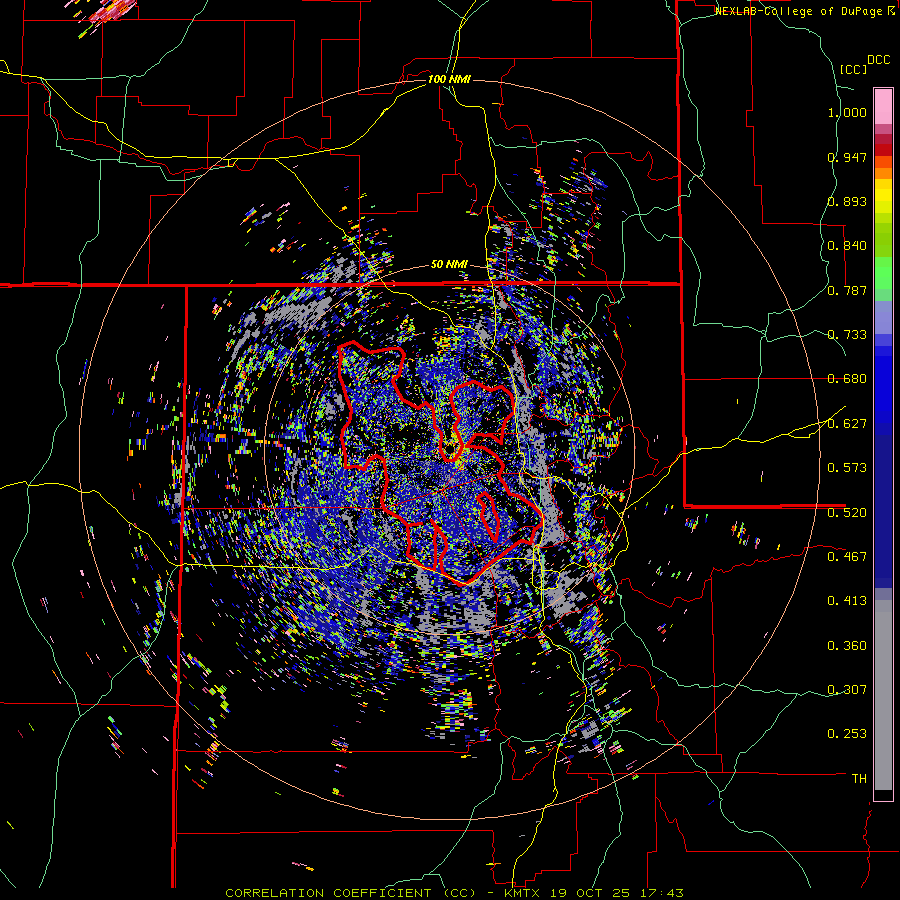
Task: Select the 0.840 scale value
Action: (847, 246)
